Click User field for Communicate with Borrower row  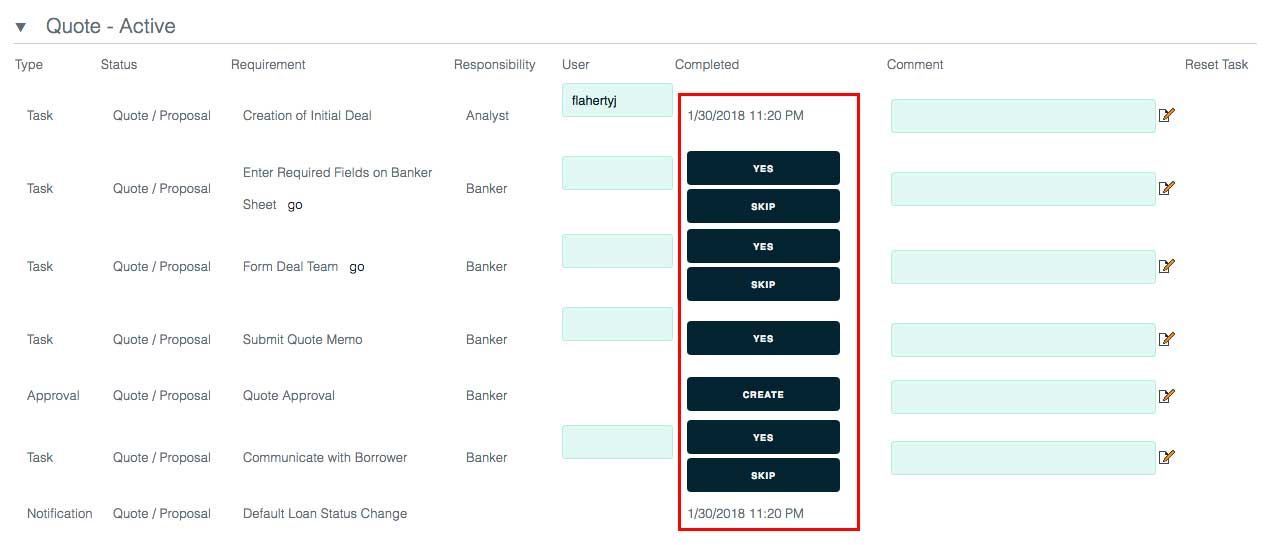pyautogui.click(x=617, y=442)
